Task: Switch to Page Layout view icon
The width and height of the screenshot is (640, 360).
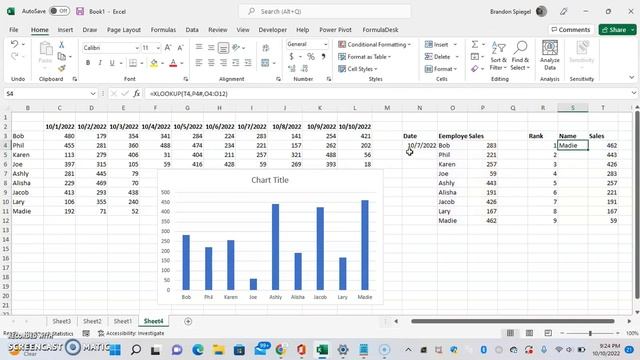Action: coord(529,333)
